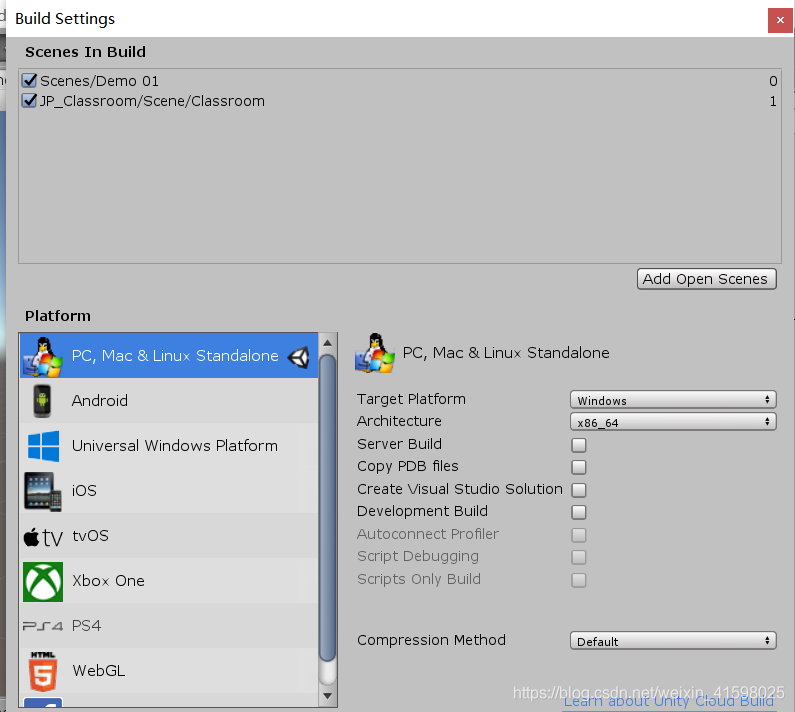Click the Development Build label
The image size is (795, 712).
422,511
